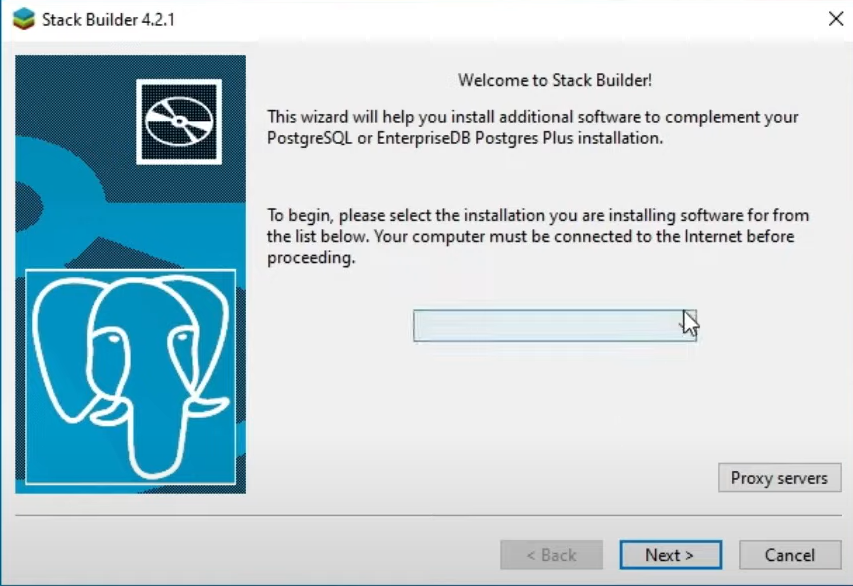Open Proxy servers settings

779,478
